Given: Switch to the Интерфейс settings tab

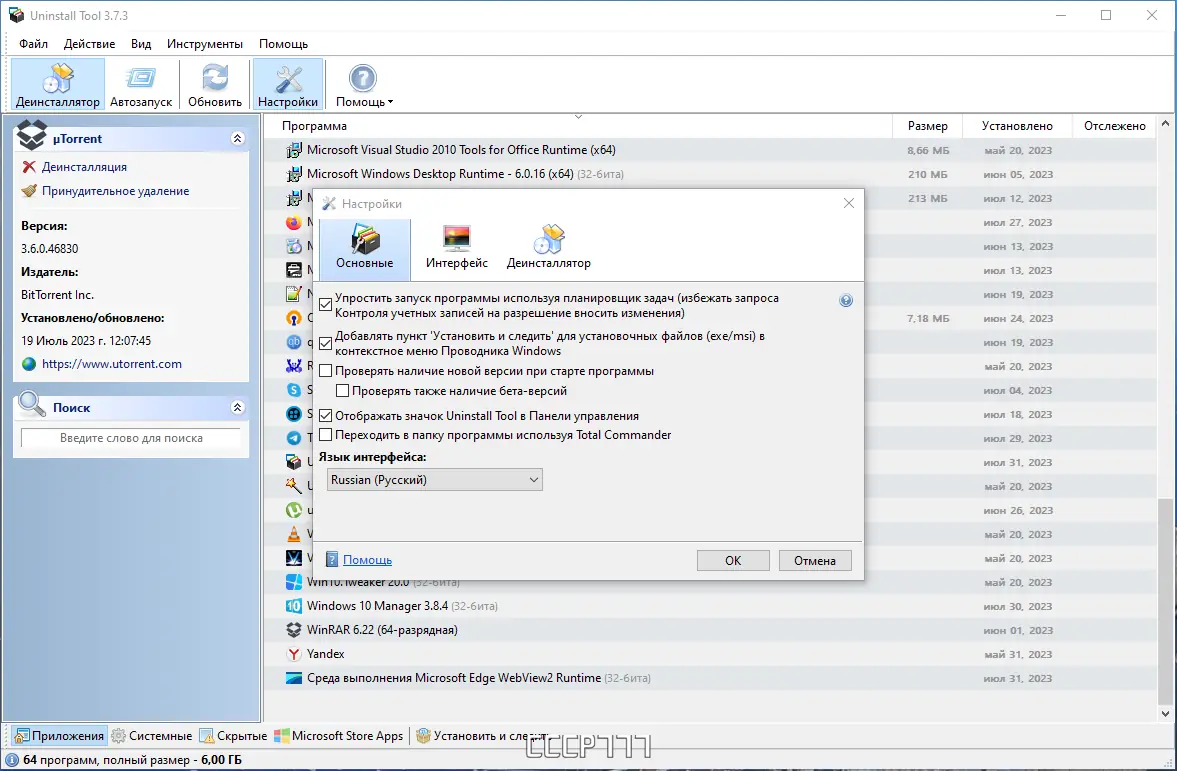Looking at the screenshot, I should (x=456, y=248).
